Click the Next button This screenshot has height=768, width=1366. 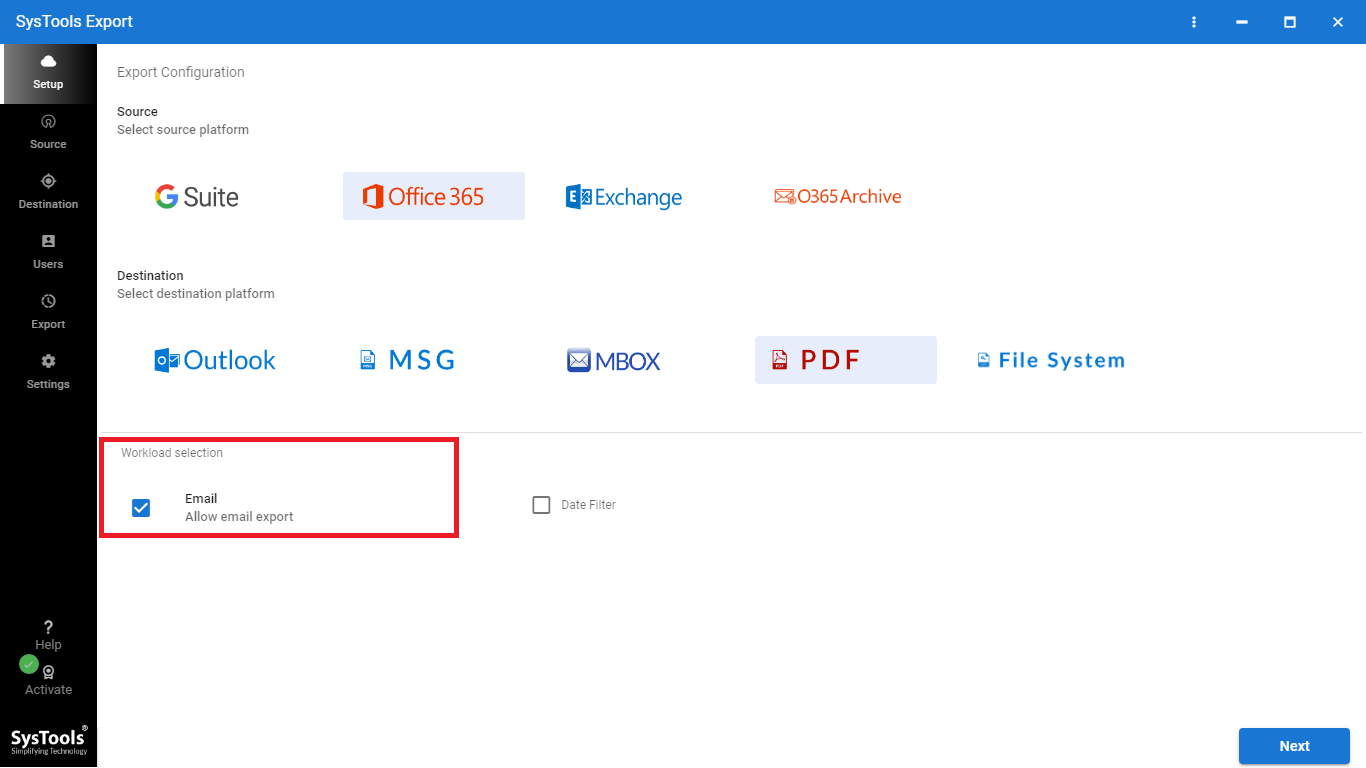point(1294,746)
